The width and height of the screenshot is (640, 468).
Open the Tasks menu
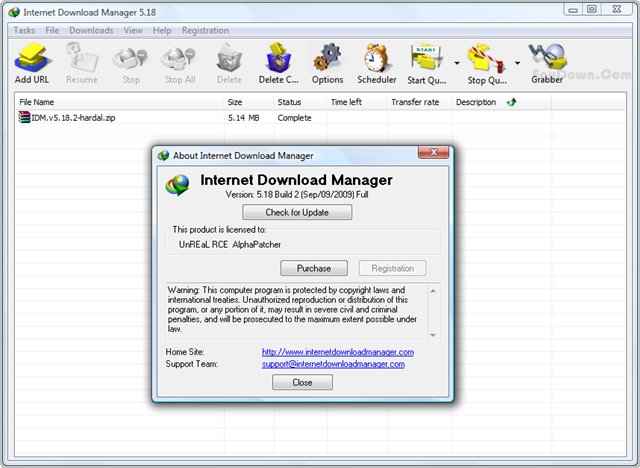[x=24, y=30]
